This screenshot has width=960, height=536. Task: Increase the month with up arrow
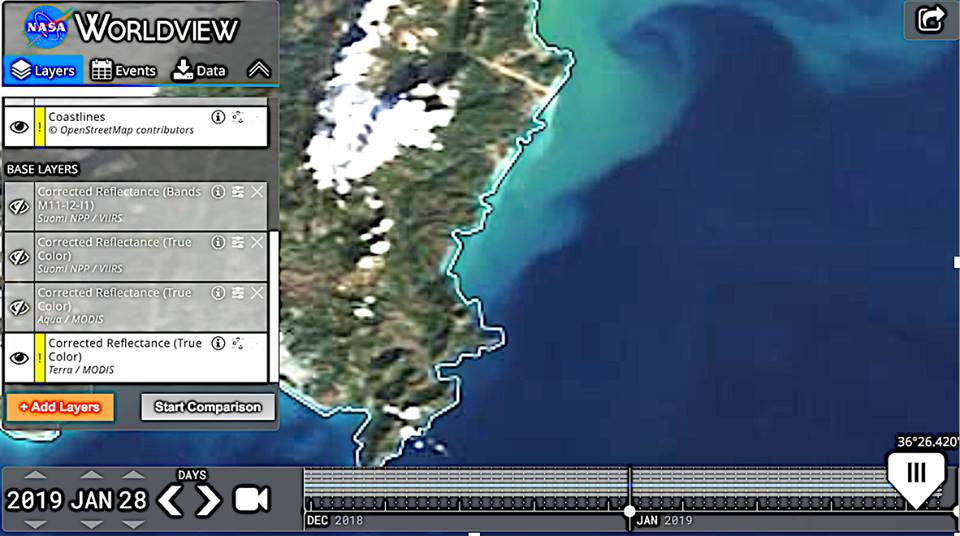pos(91,475)
